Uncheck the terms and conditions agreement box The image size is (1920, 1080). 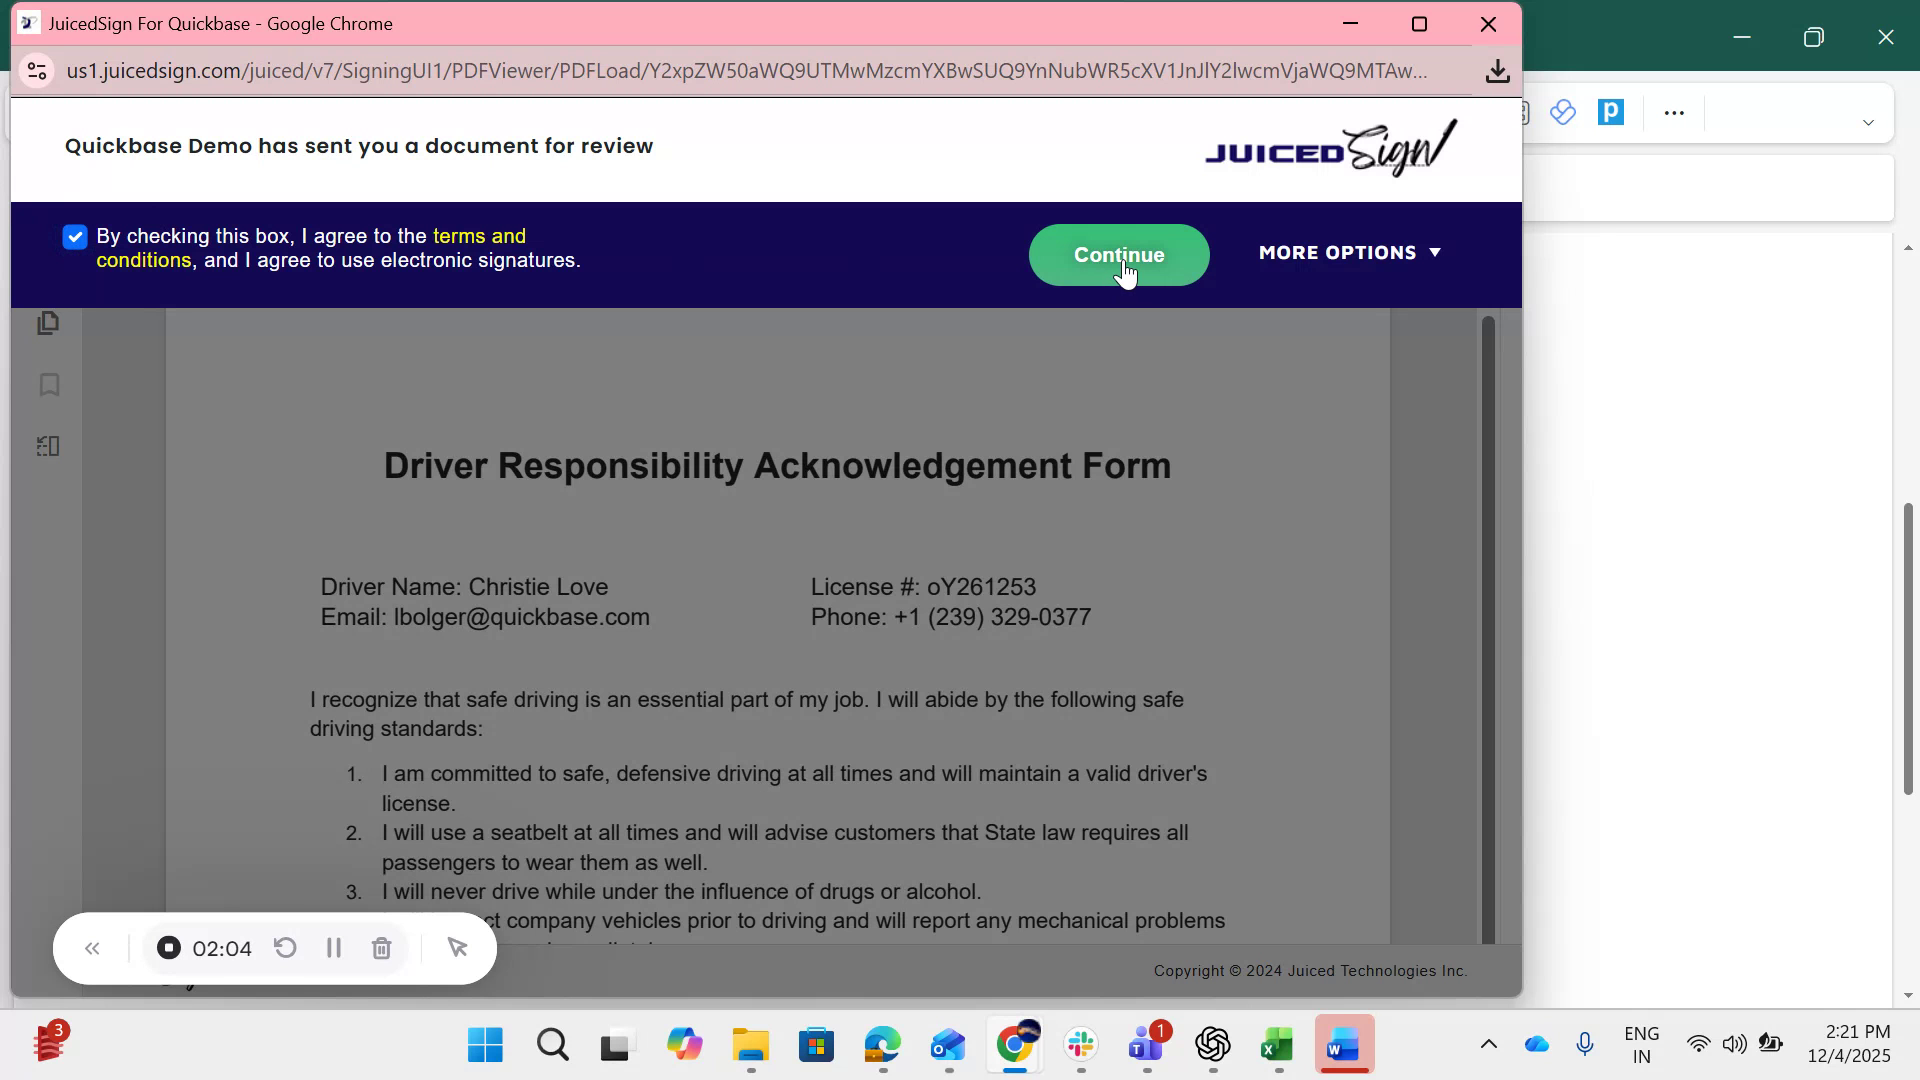75,236
